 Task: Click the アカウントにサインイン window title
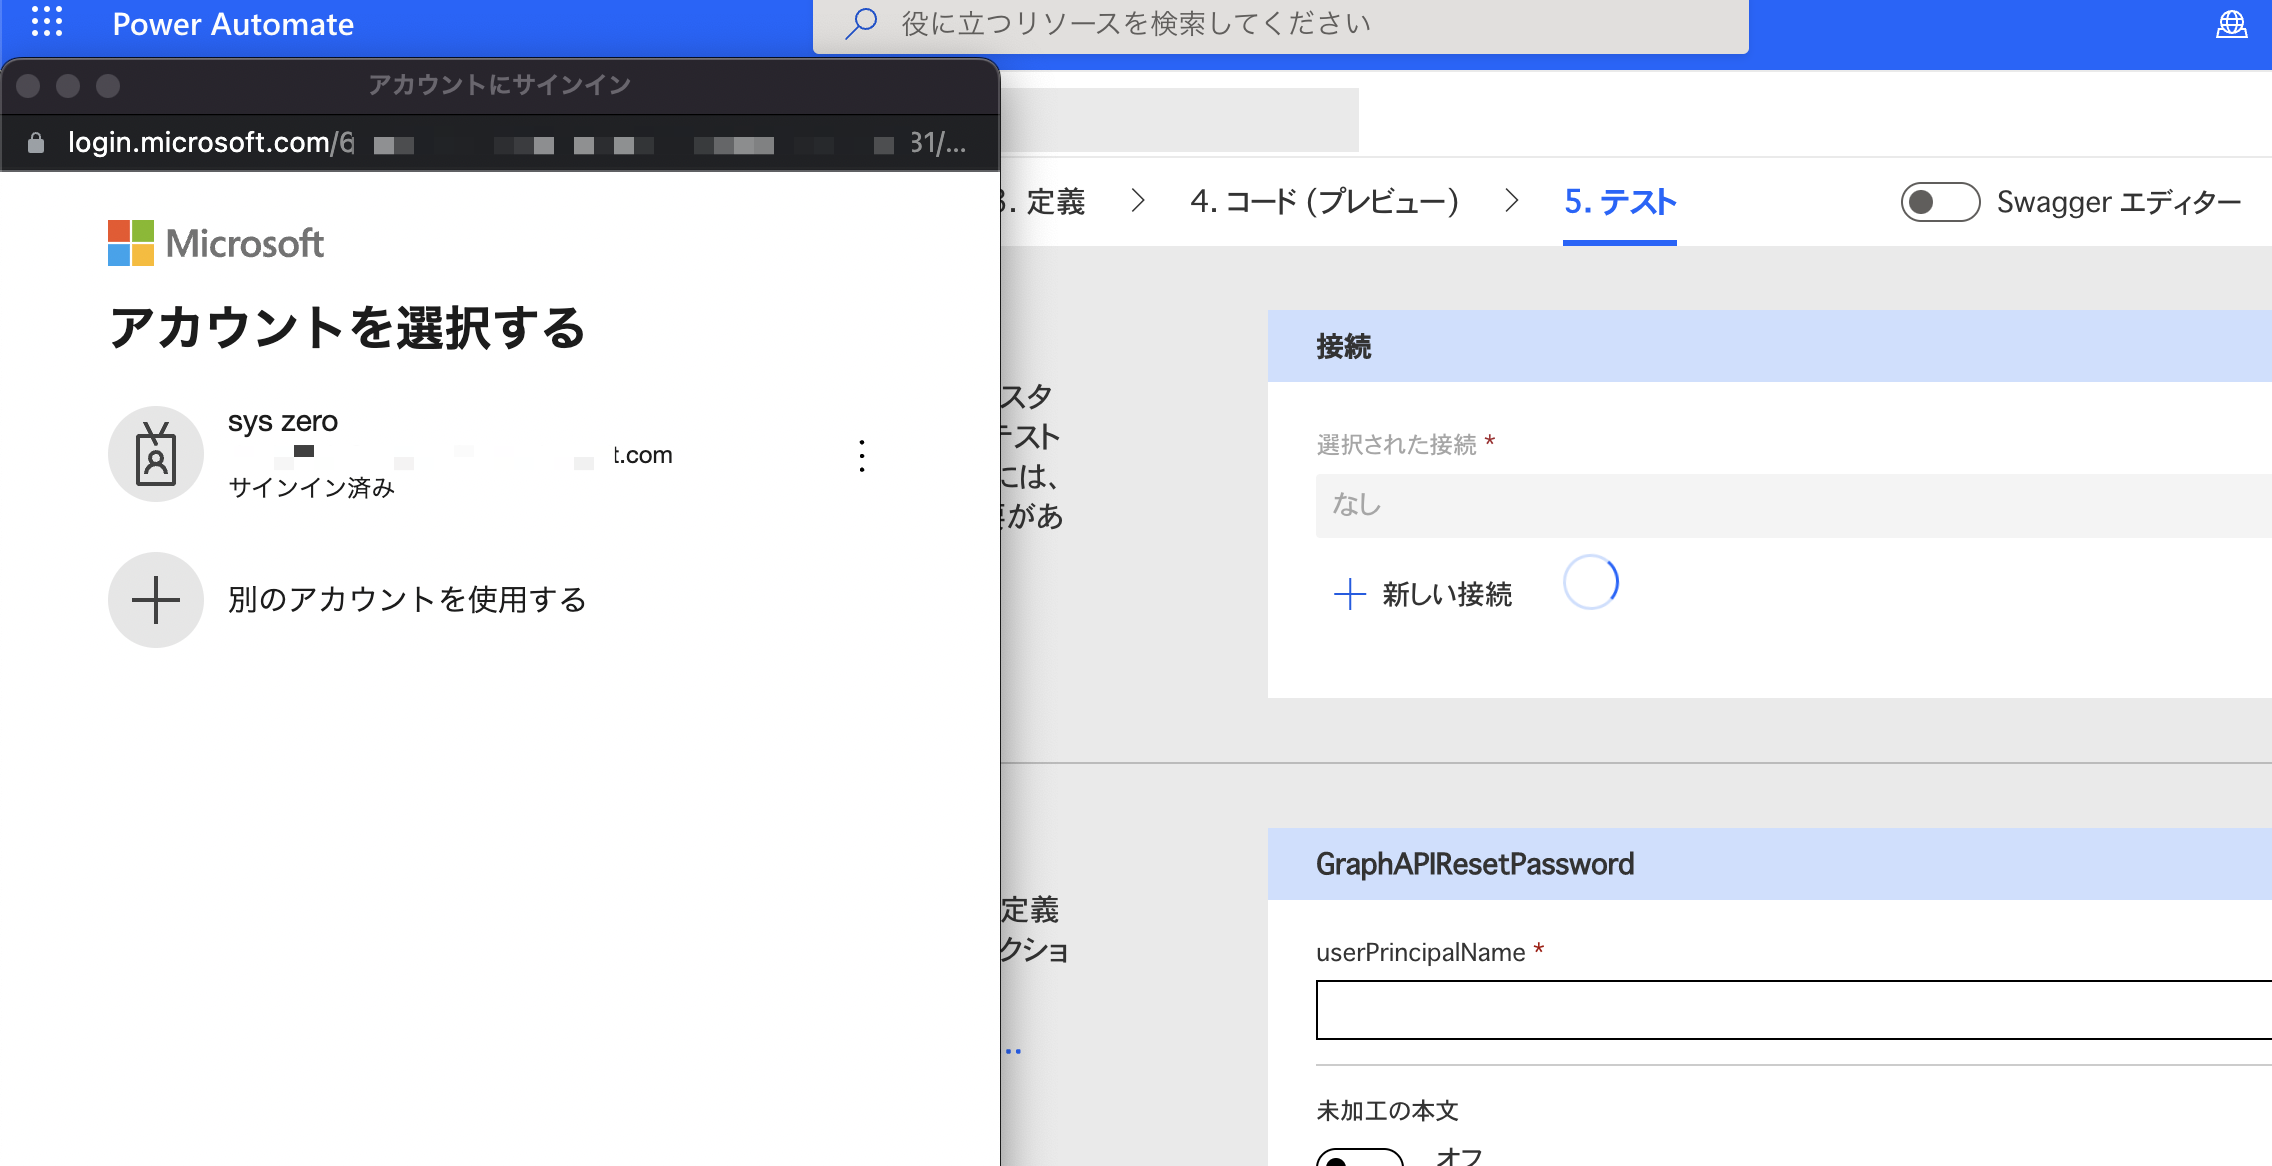499,85
